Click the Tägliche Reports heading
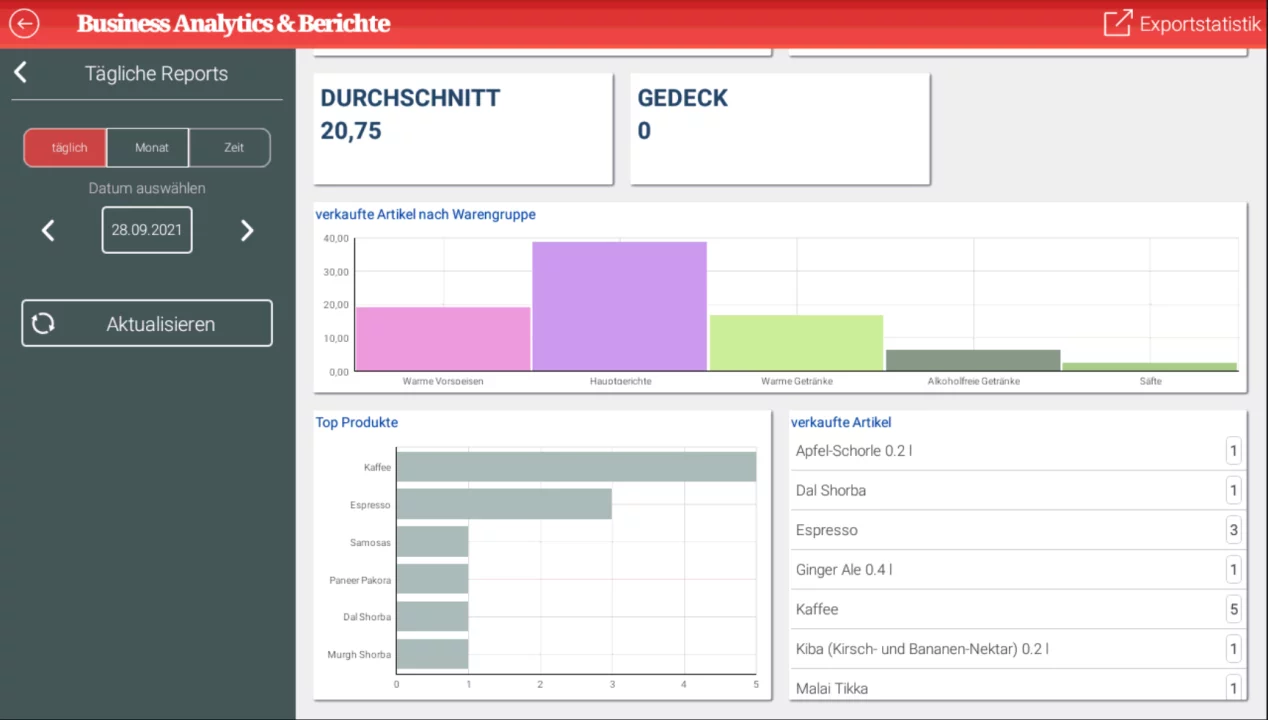The width and height of the screenshot is (1268, 720). coord(156,73)
